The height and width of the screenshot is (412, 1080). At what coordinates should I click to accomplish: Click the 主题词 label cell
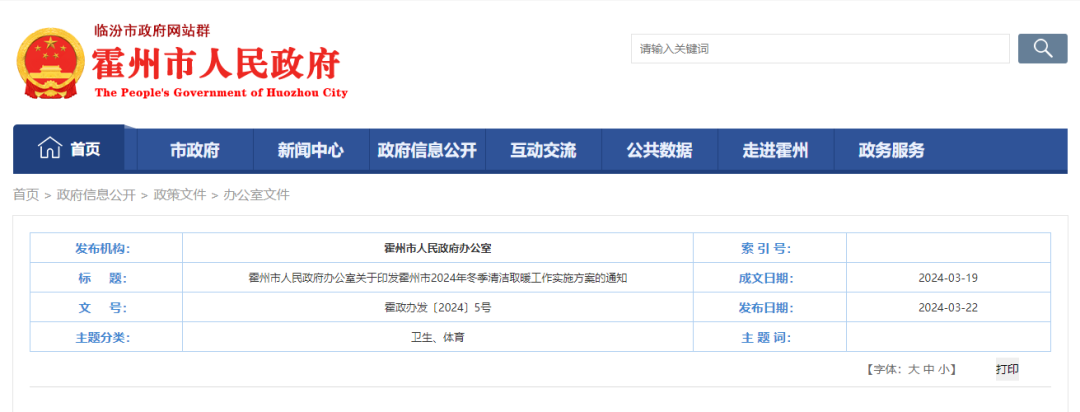click(769, 338)
